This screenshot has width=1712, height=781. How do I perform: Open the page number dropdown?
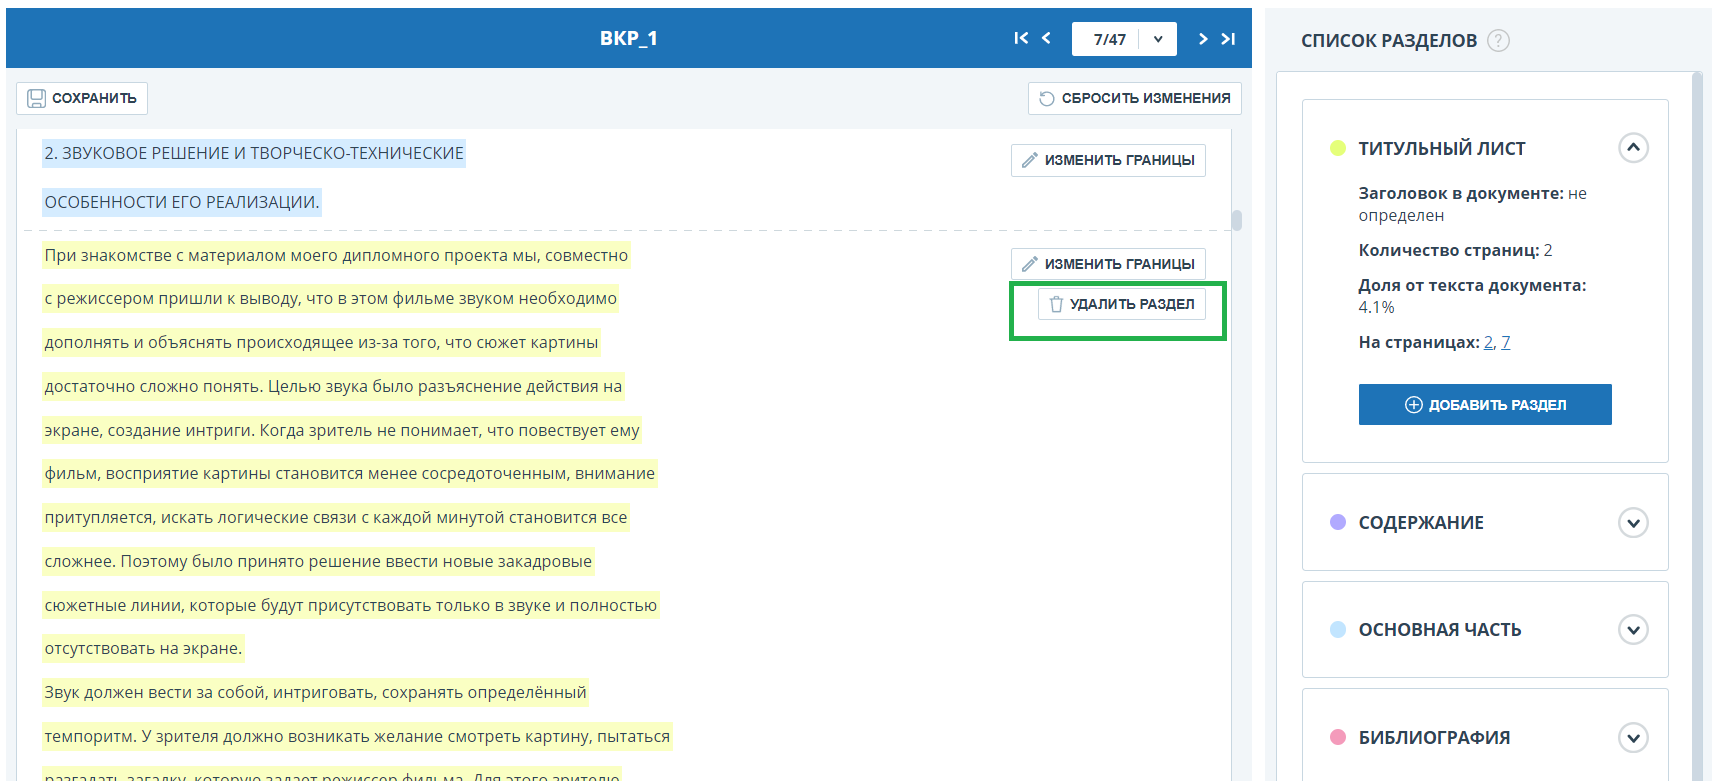[1158, 39]
